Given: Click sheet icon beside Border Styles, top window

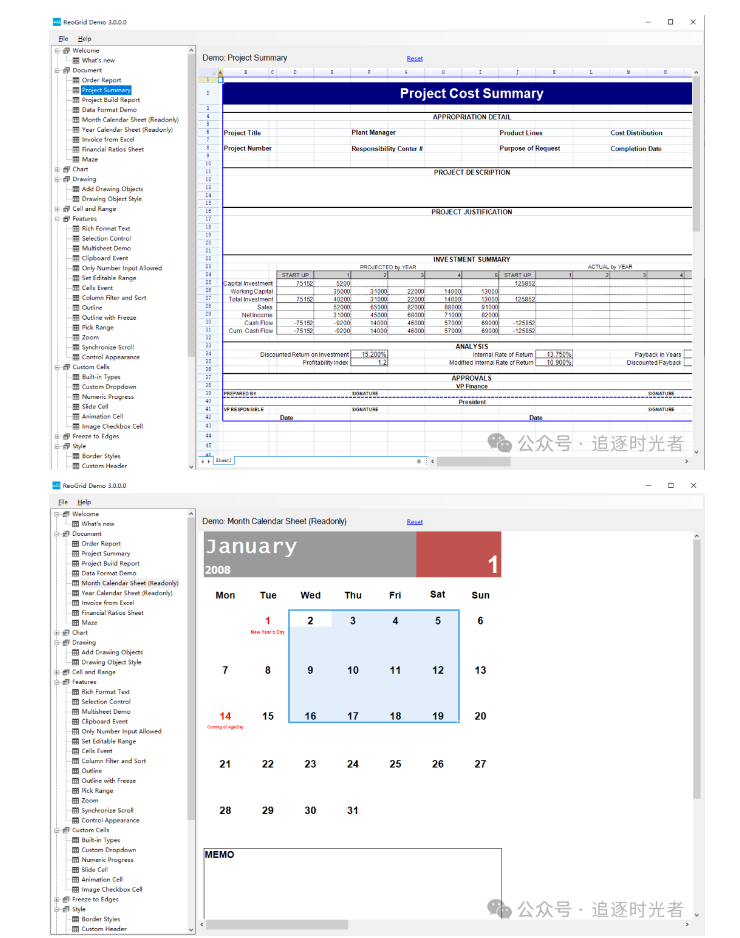Looking at the screenshot, I should pos(76,456).
